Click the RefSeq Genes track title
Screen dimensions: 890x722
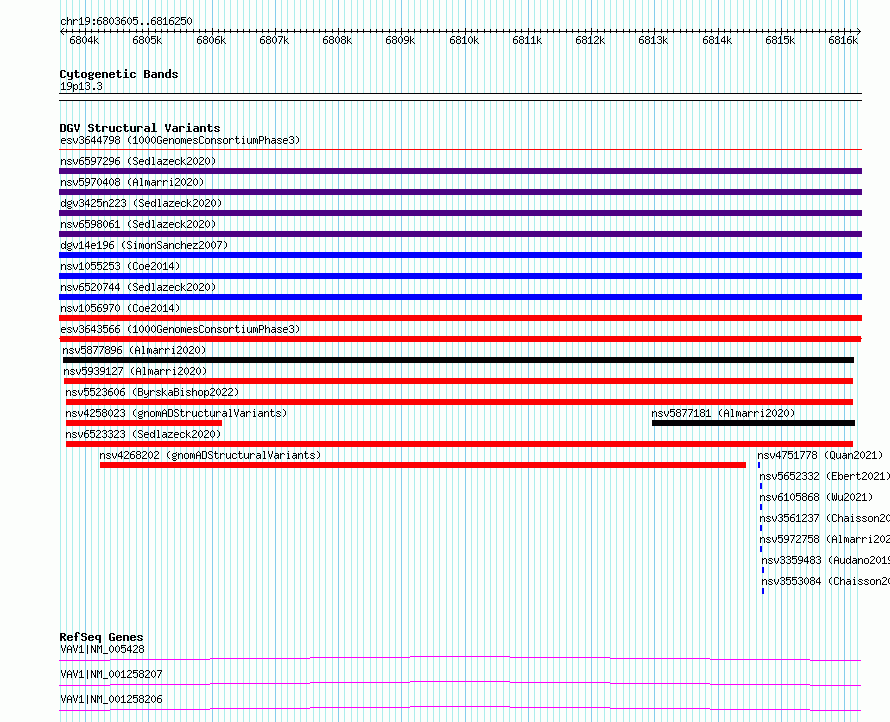tap(101, 637)
